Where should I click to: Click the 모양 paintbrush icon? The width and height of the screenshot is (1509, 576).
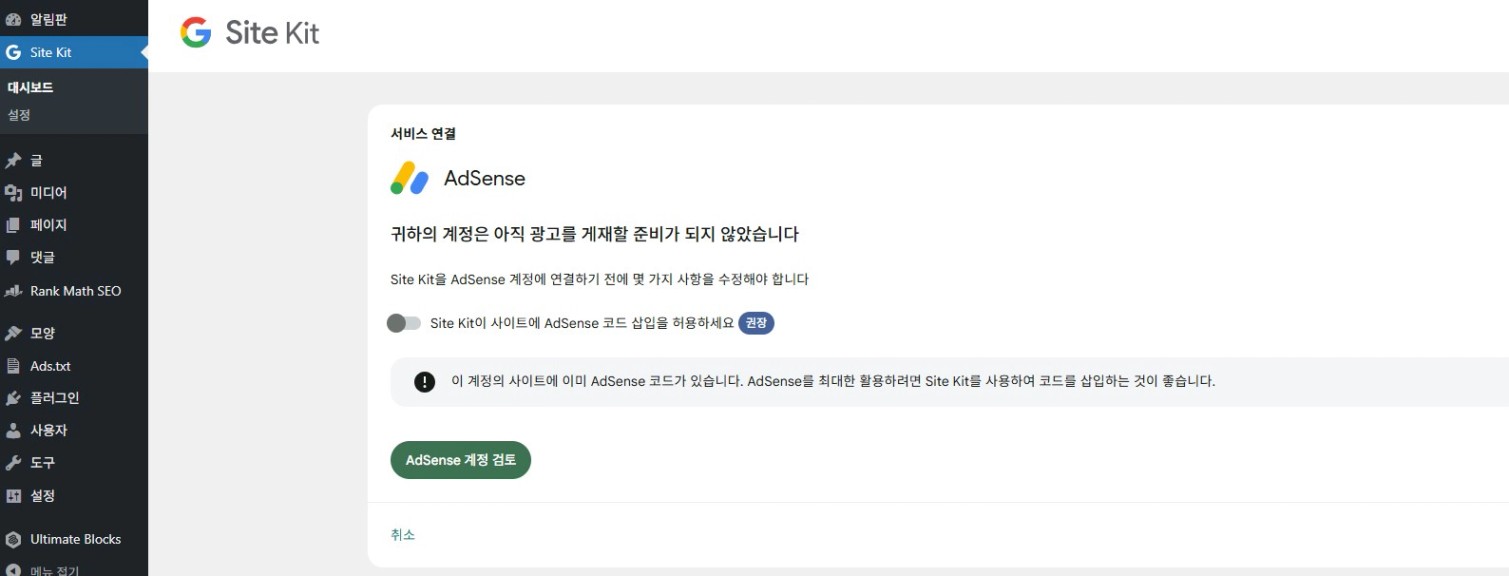point(13,333)
